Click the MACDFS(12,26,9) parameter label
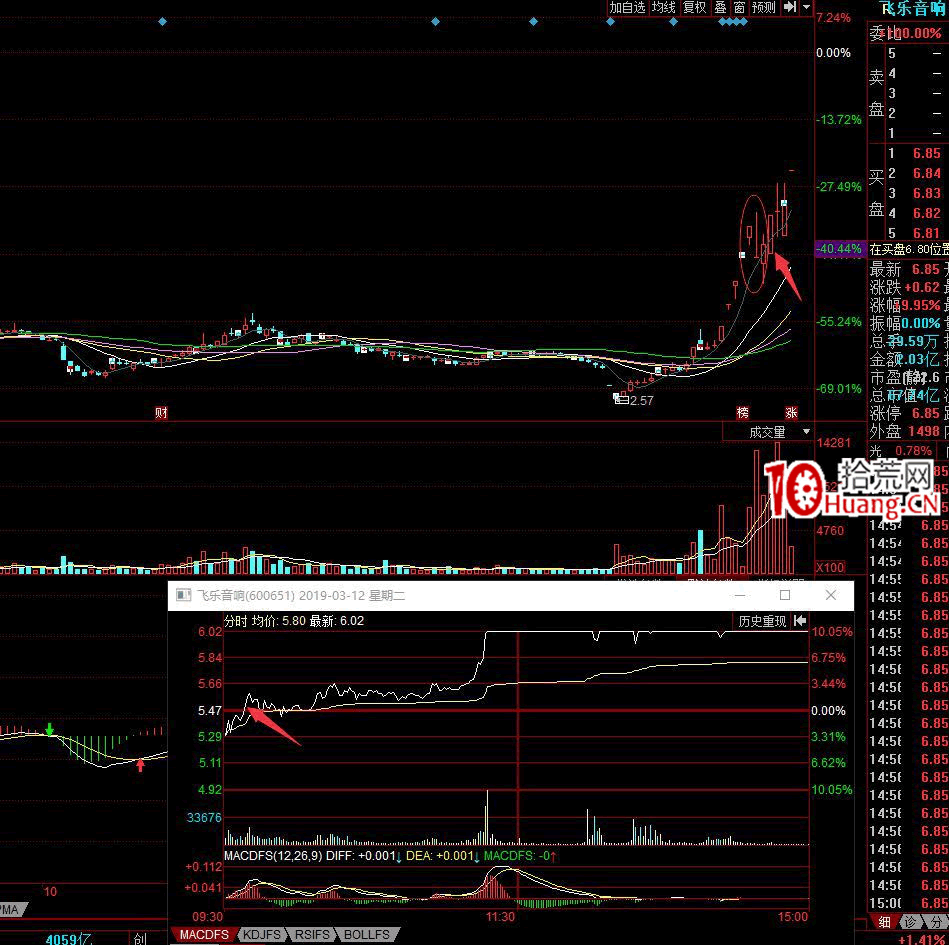949x945 pixels. pos(273,856)
